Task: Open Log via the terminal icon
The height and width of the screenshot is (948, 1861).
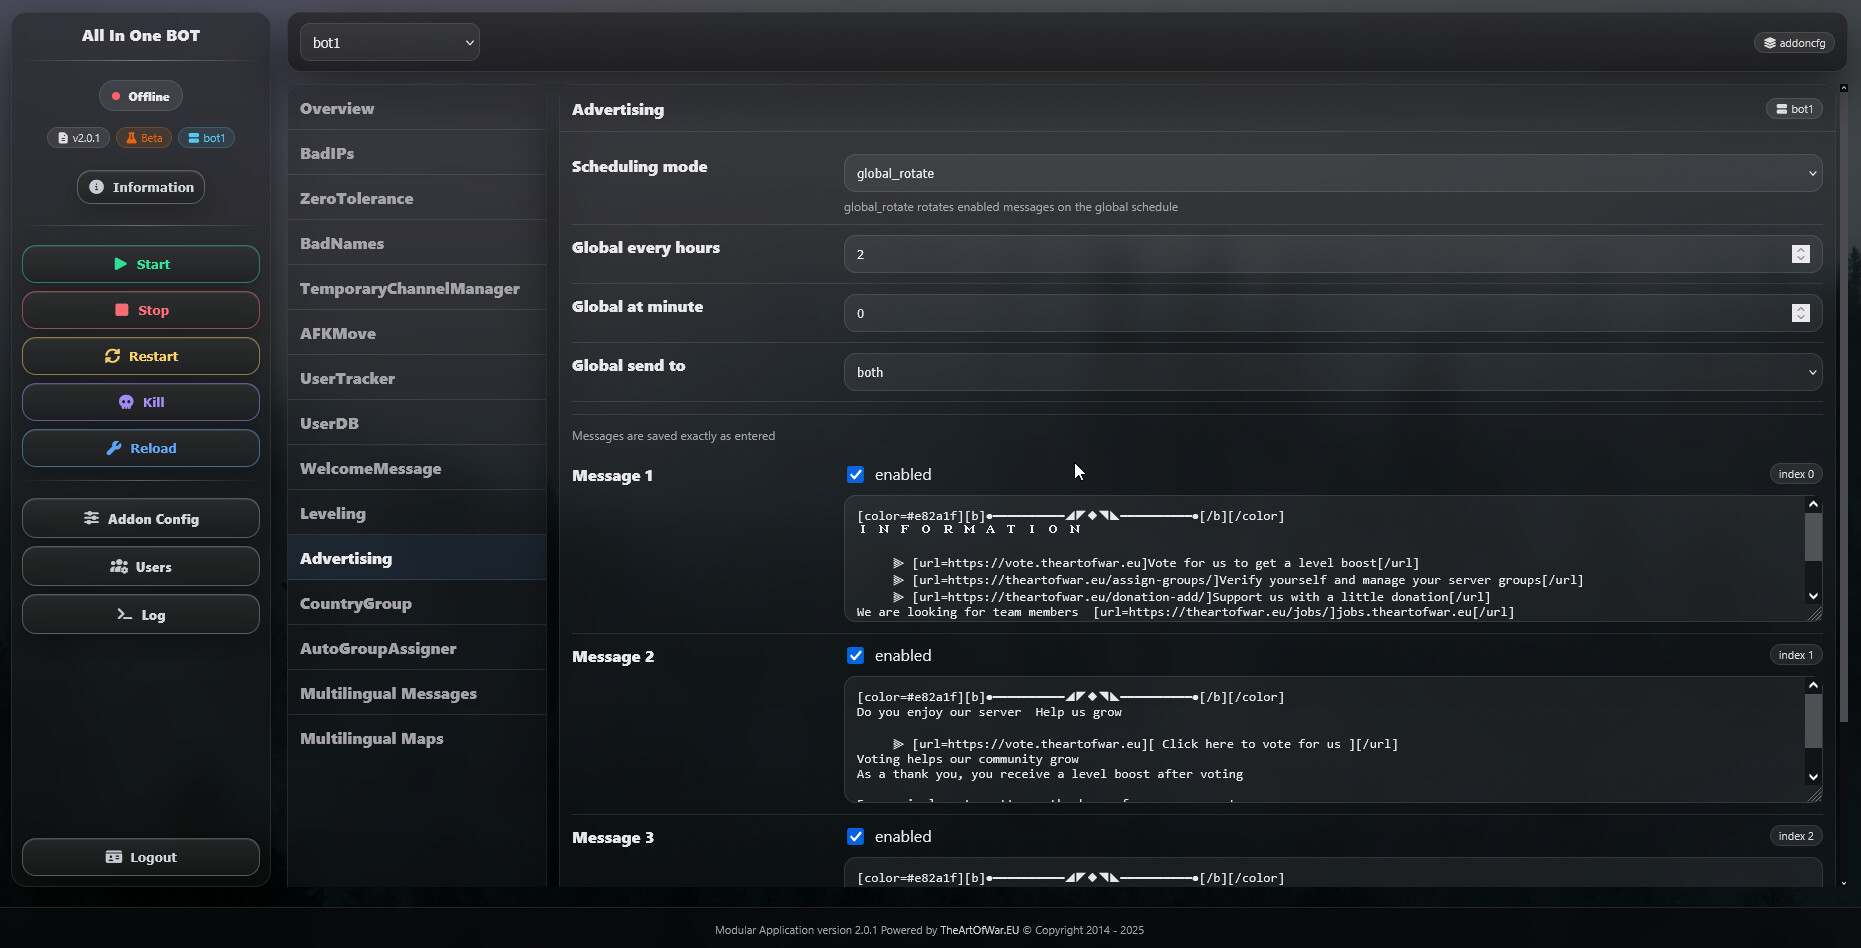Action: coord(124,614)
